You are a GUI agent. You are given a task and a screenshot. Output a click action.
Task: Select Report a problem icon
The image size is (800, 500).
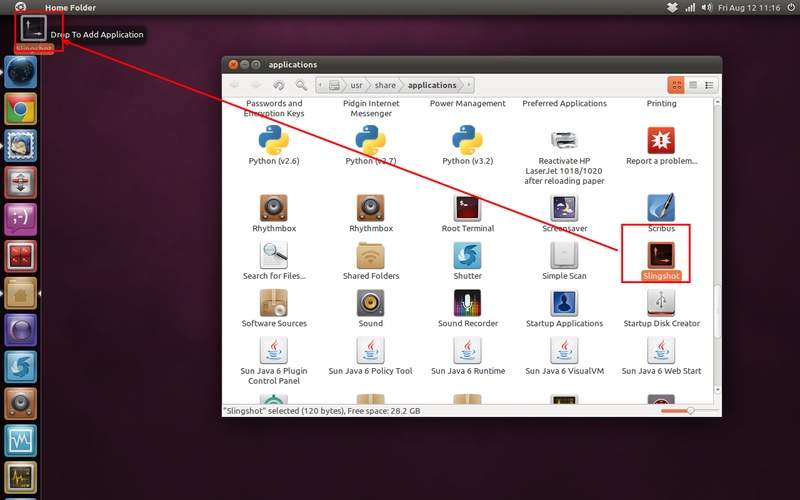(661, 140)
